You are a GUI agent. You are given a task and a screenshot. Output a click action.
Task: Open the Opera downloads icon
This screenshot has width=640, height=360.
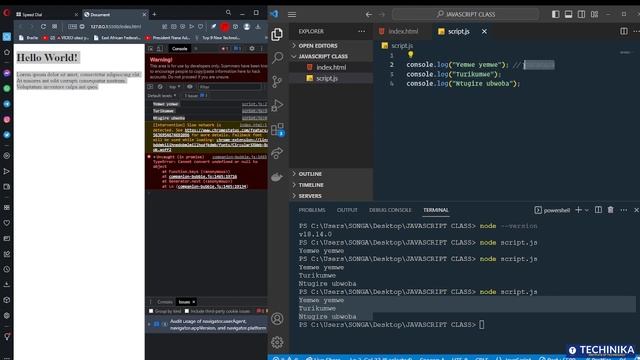tap(258, 27)
